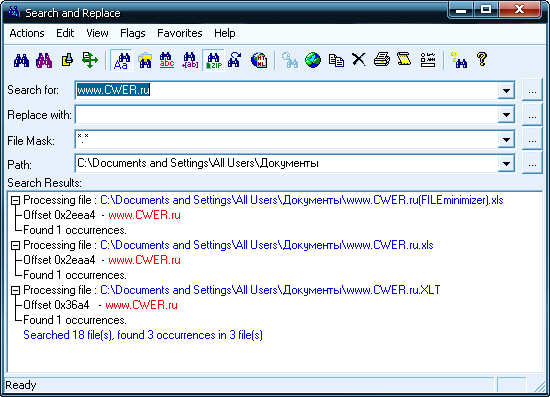The width and height of the screenshot is (550, 397).
Task: Browse for folder with Path ... button
Action: click(x=532, y=164)
